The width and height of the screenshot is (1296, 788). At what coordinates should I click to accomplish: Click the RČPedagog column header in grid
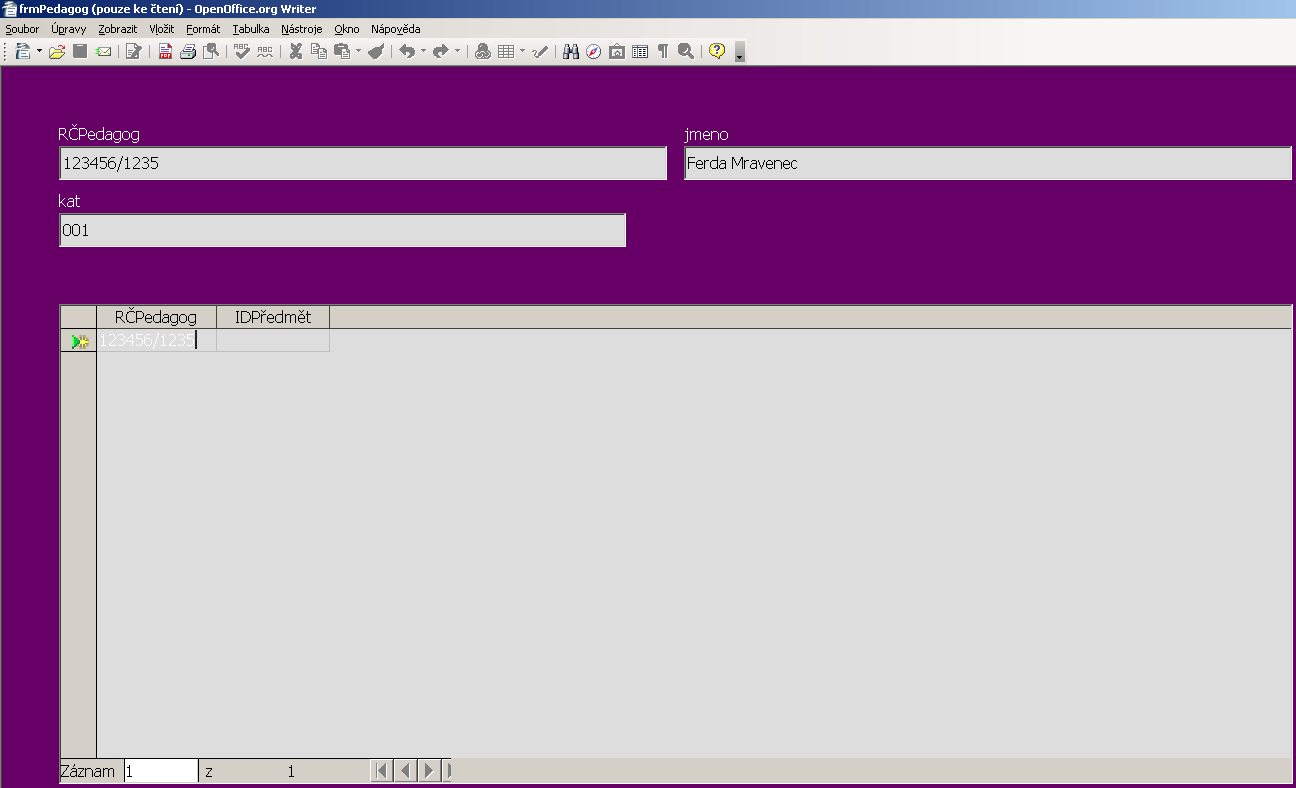pyautogui.click(x=156, y=317)
